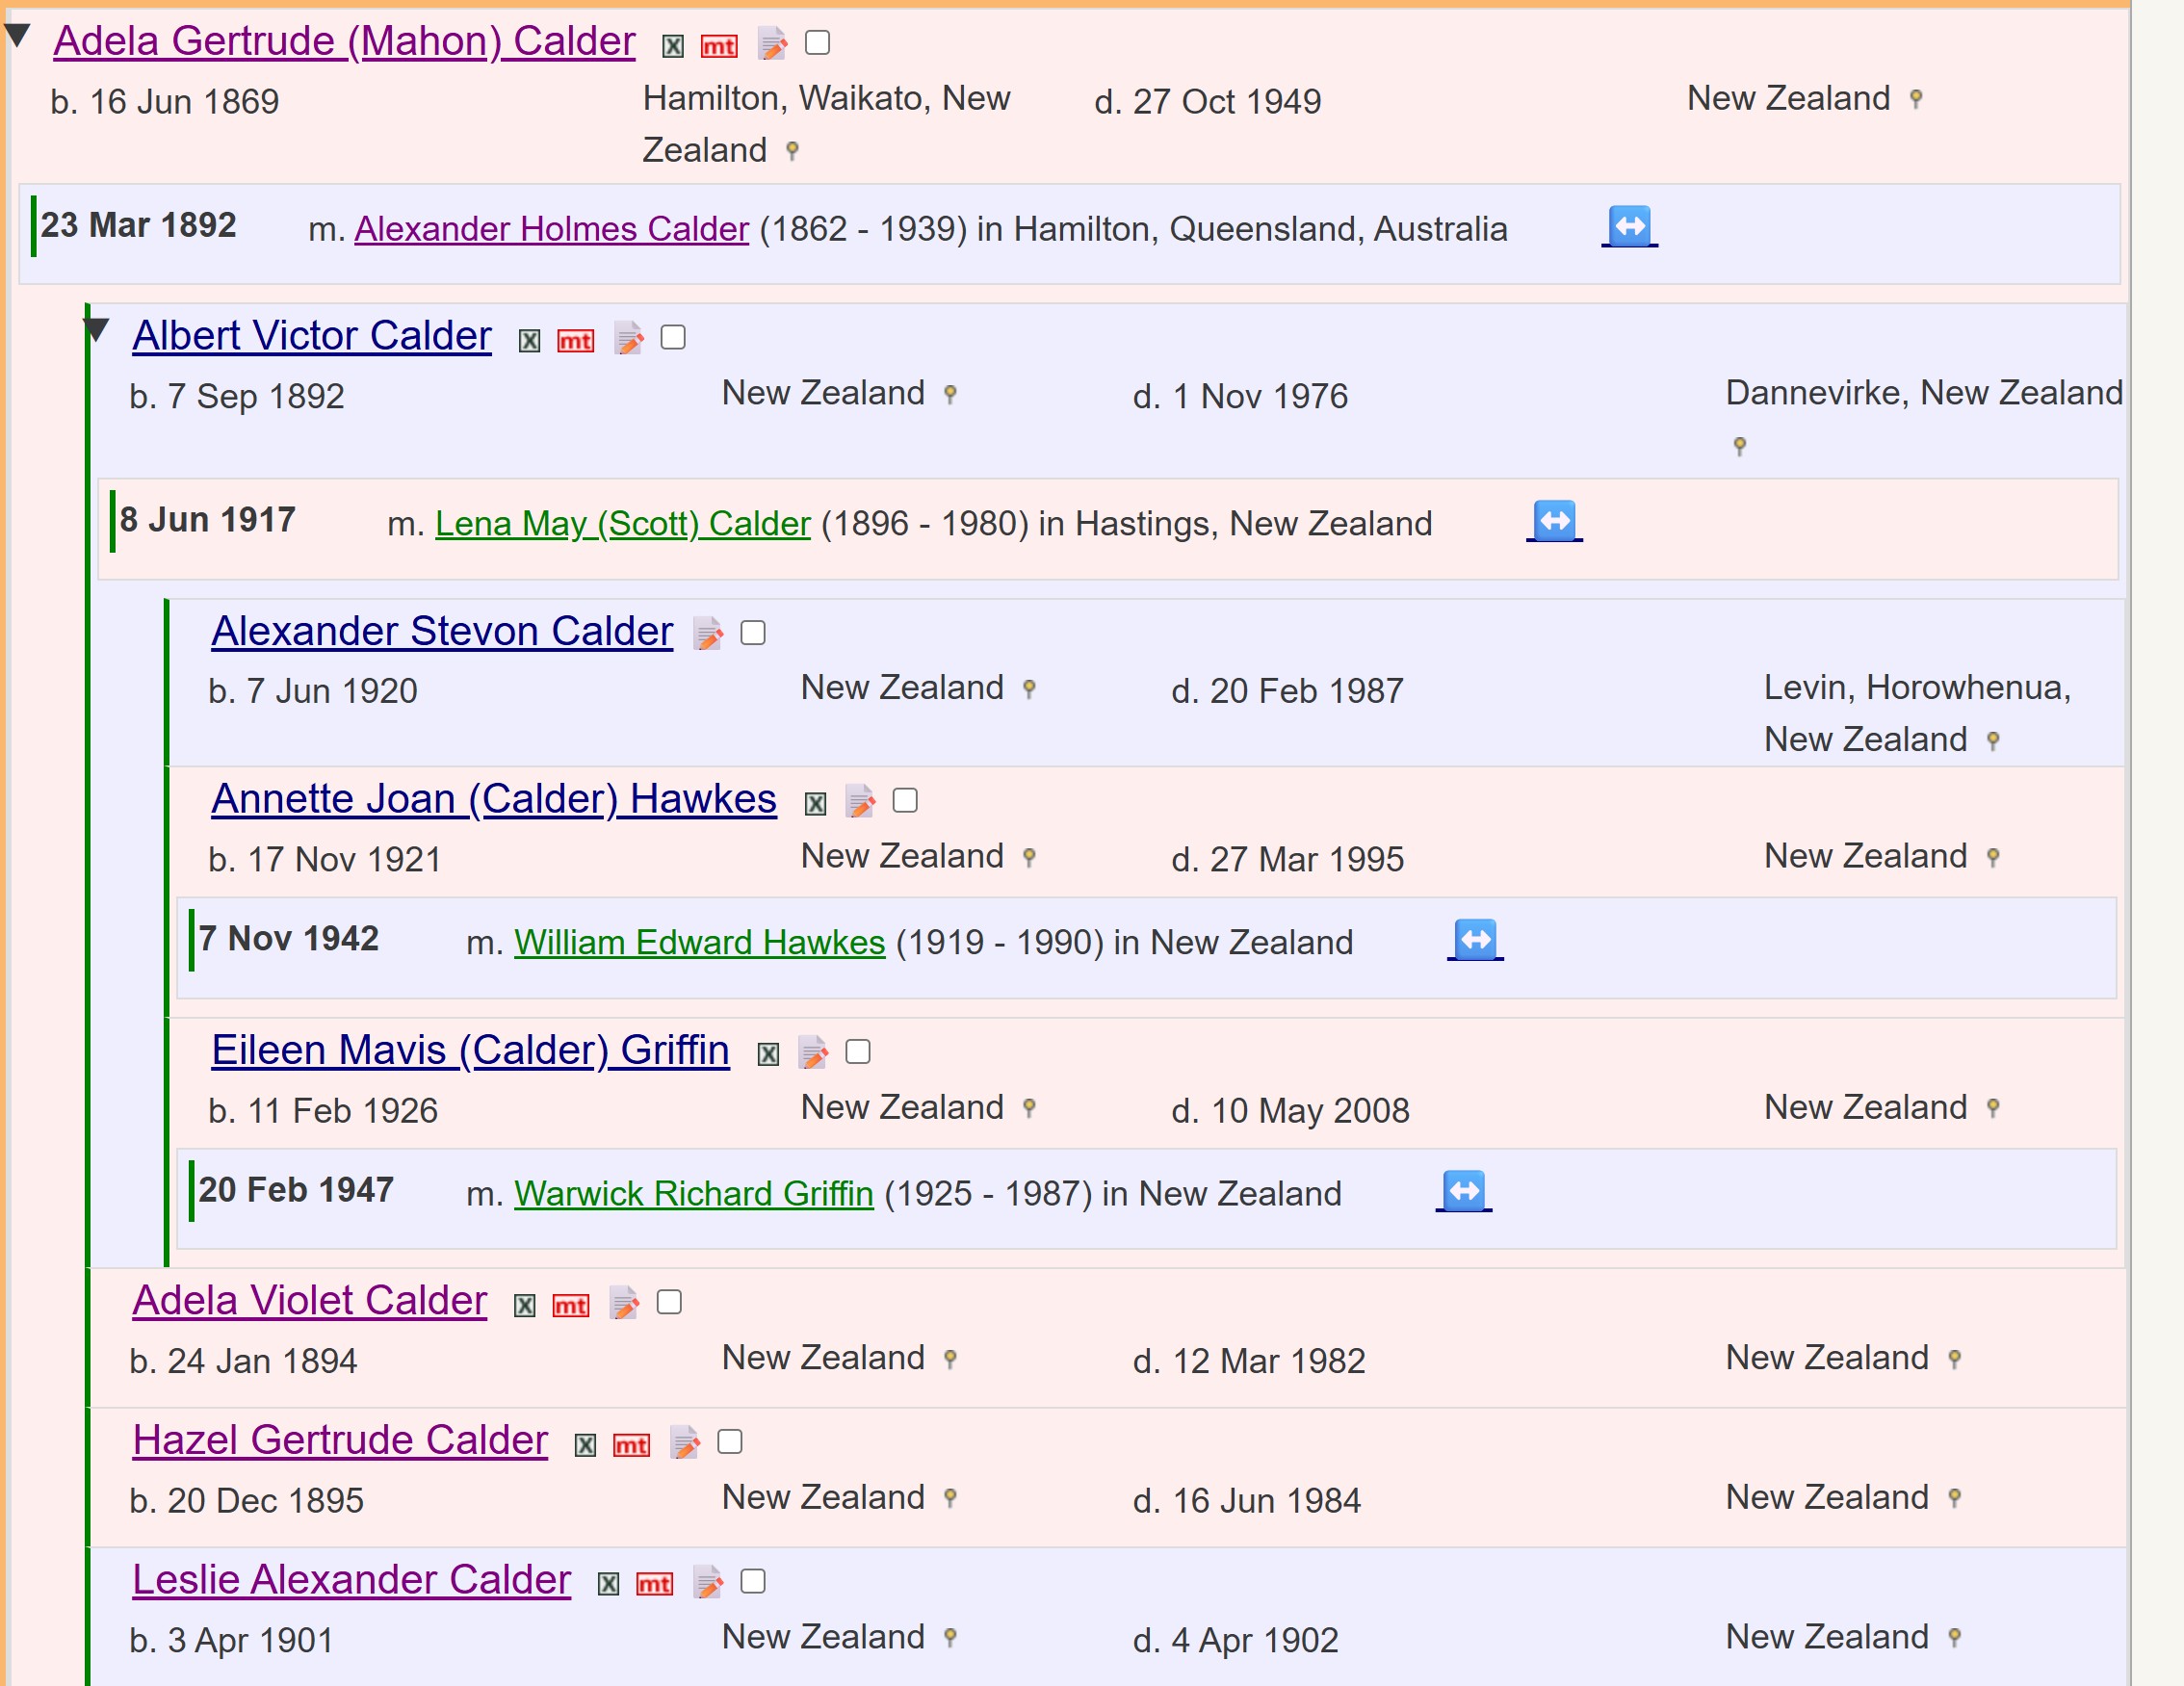This screenshot has height=1686, width=2184.
Task: Open Eileen Mavis (Calder) Griffin profile
Action: pyautogui.click(x=470, y=1051)
